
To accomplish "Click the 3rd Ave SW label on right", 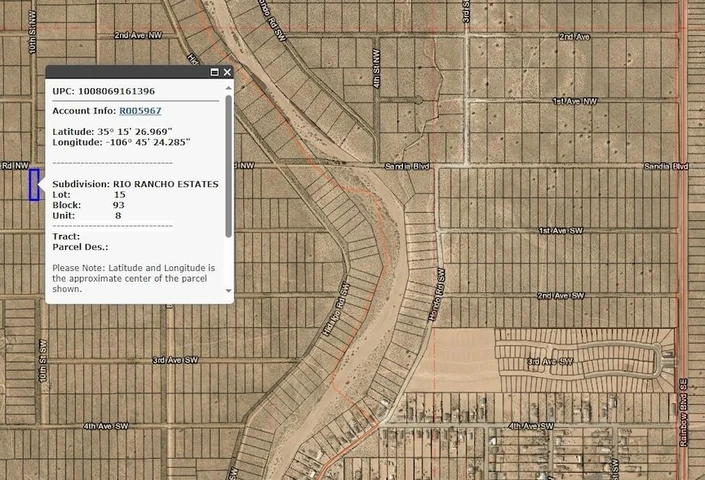I will (550, 361).
